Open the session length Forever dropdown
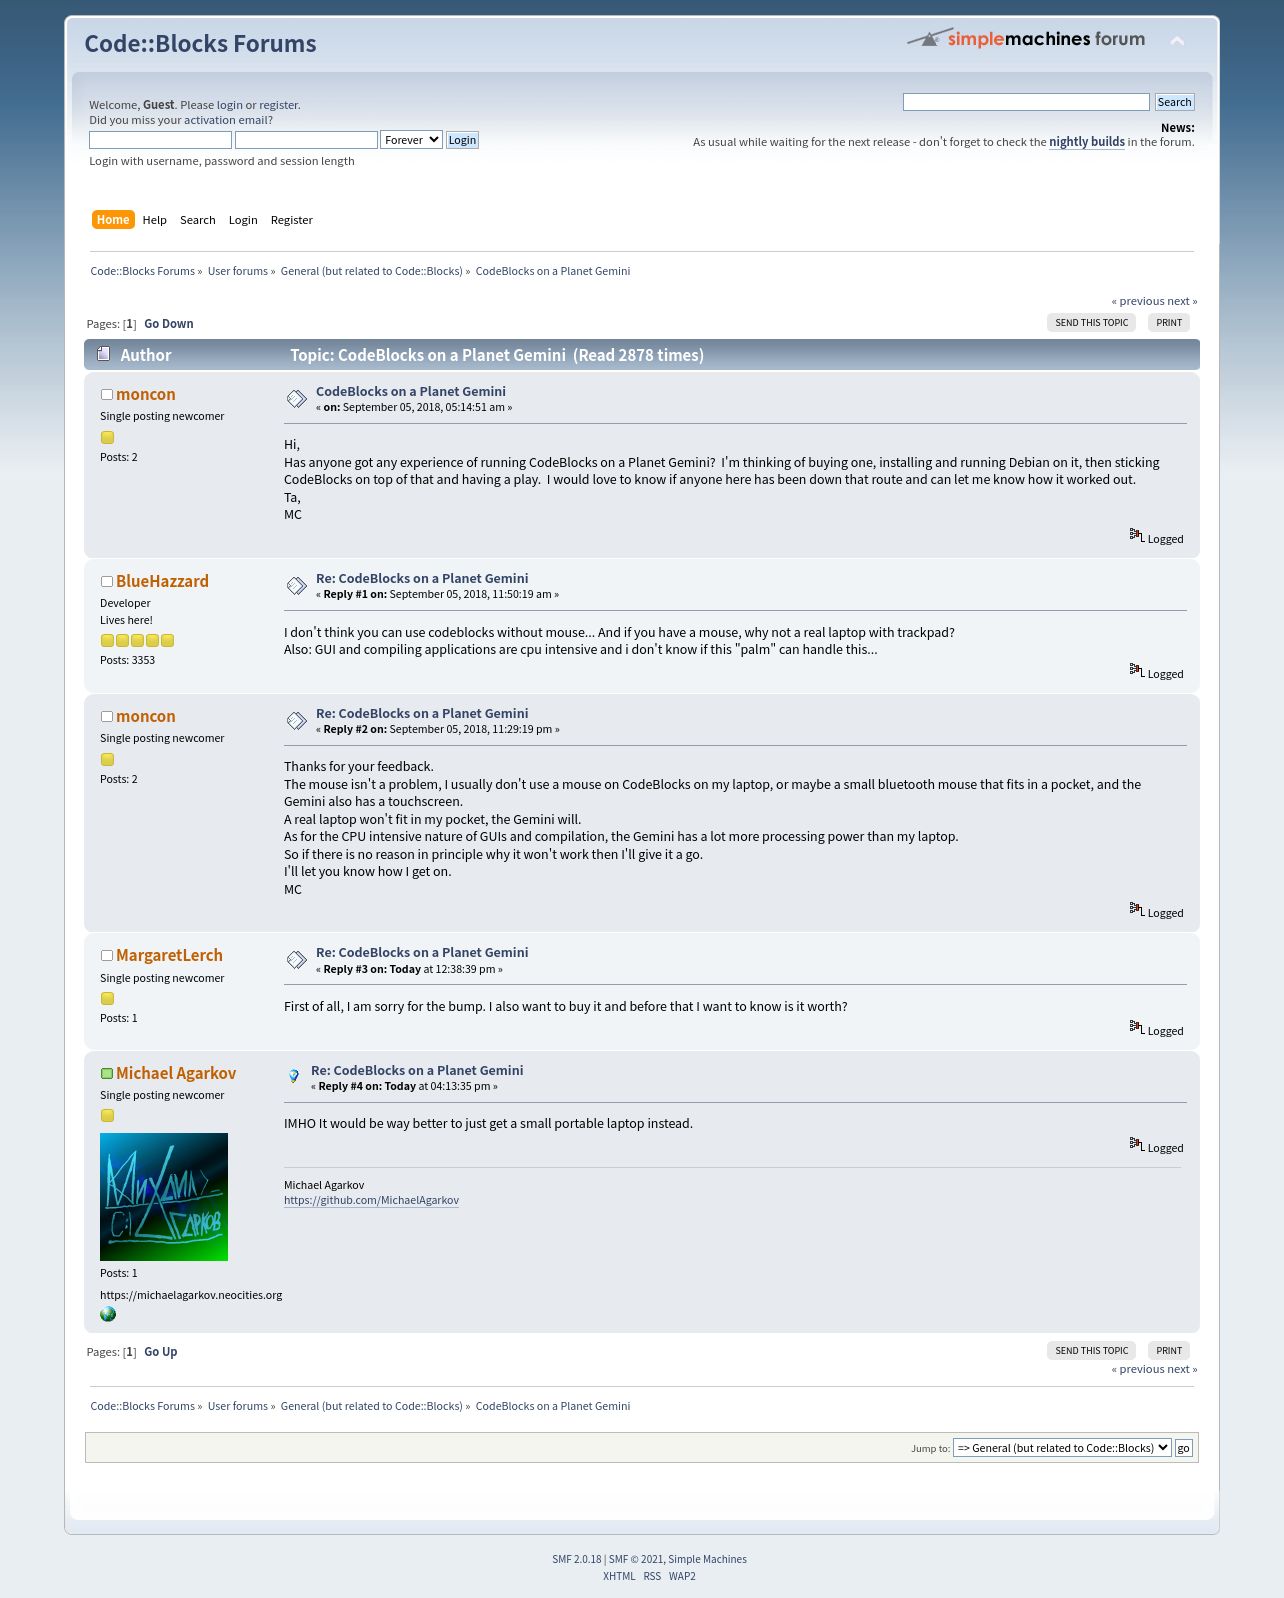Screen dimensions: 1284x1598 tap(411, 140)
